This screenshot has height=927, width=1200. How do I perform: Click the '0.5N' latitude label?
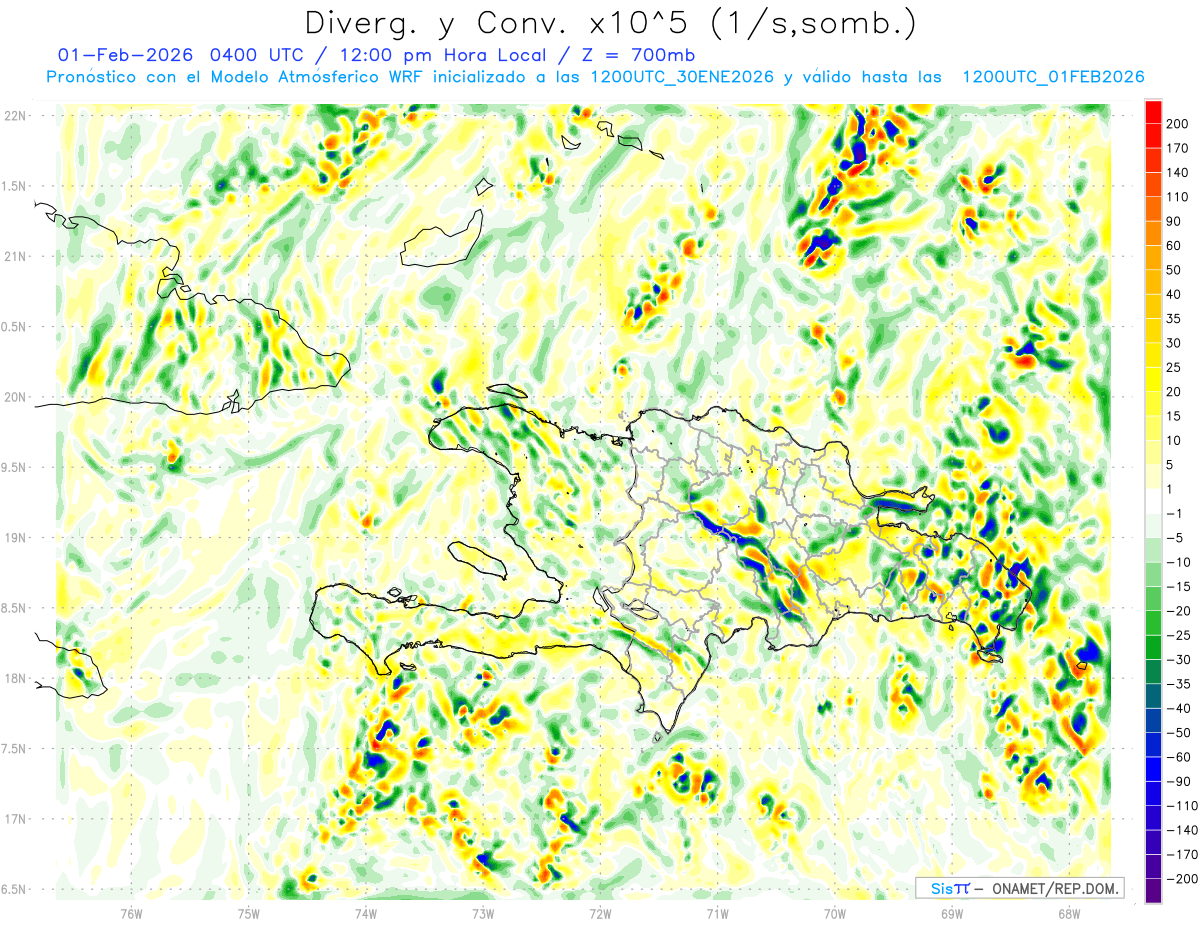14,327
